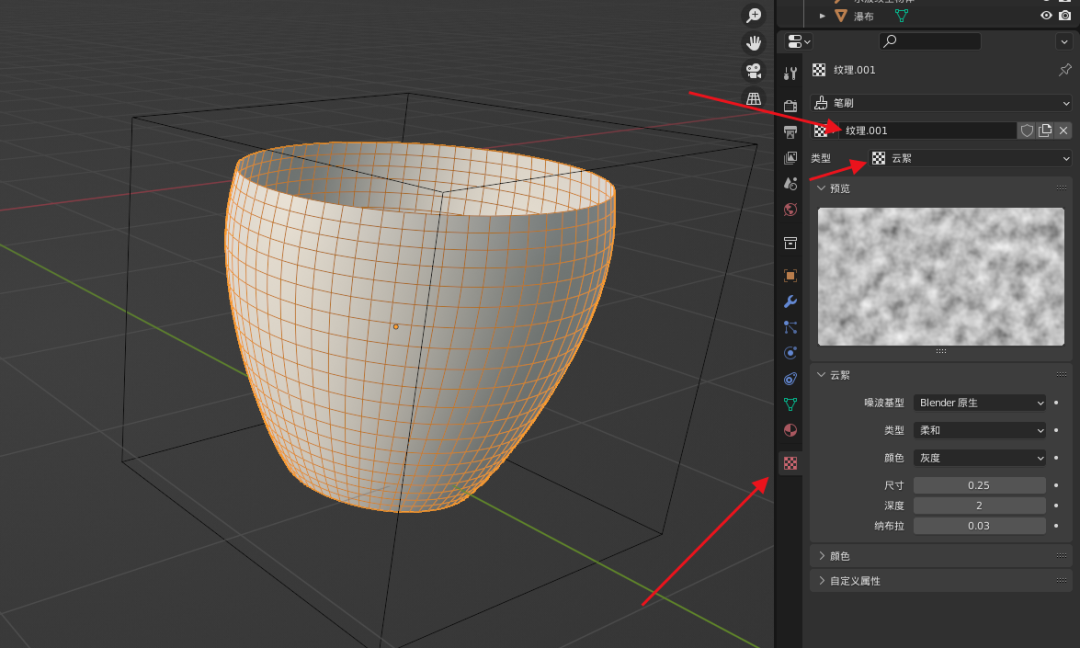Open the Collection properties tab icon

point(790,243)
